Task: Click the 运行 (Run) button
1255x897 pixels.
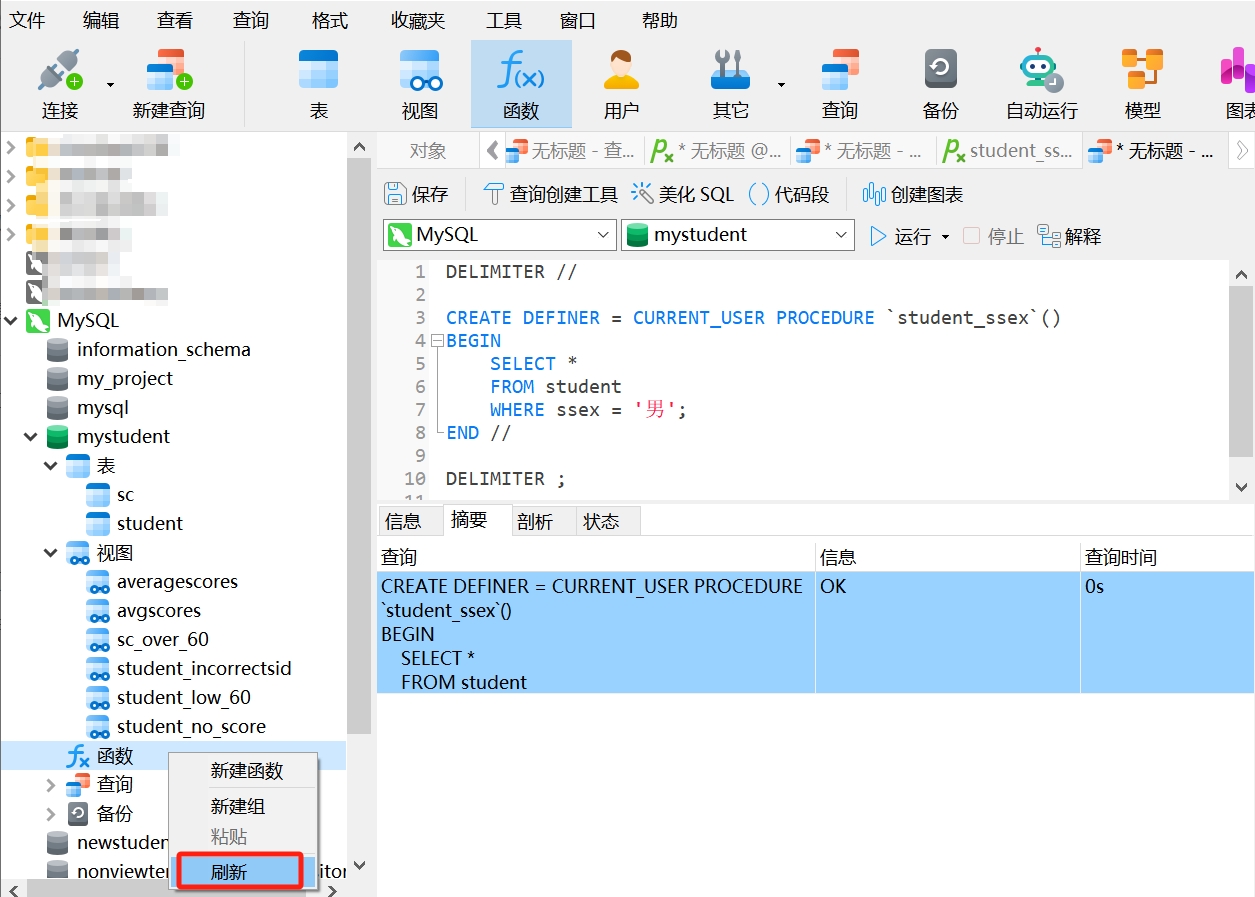Action: [901, 236]
